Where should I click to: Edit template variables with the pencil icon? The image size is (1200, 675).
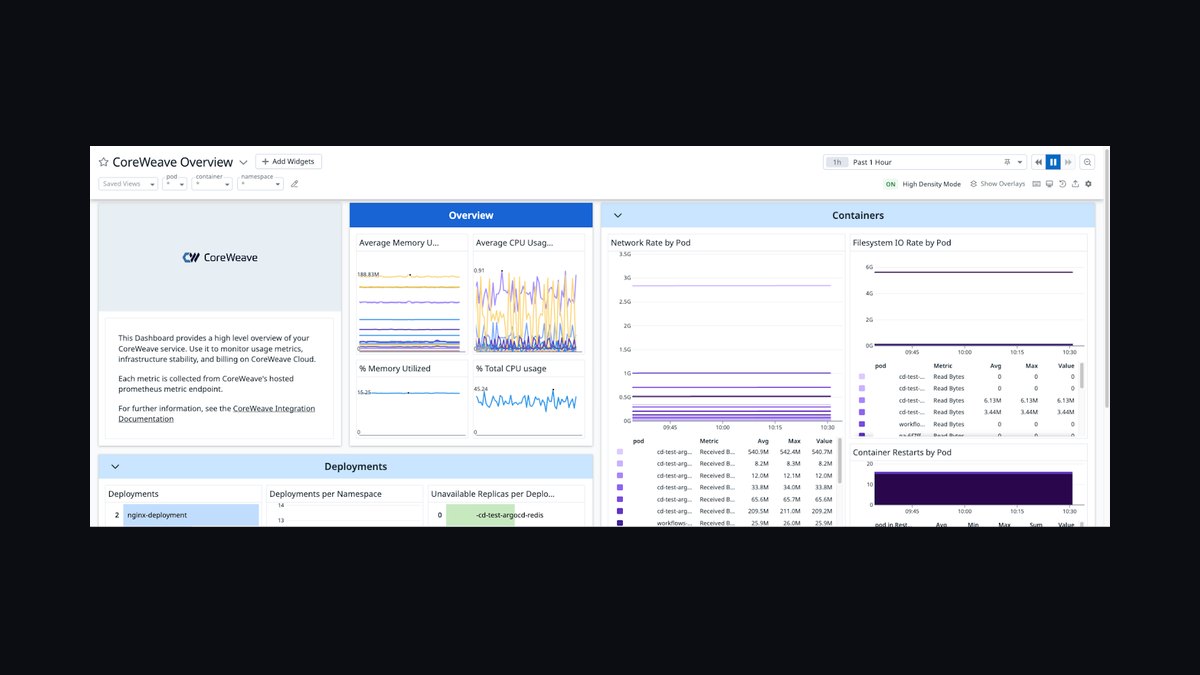point(294,184)
